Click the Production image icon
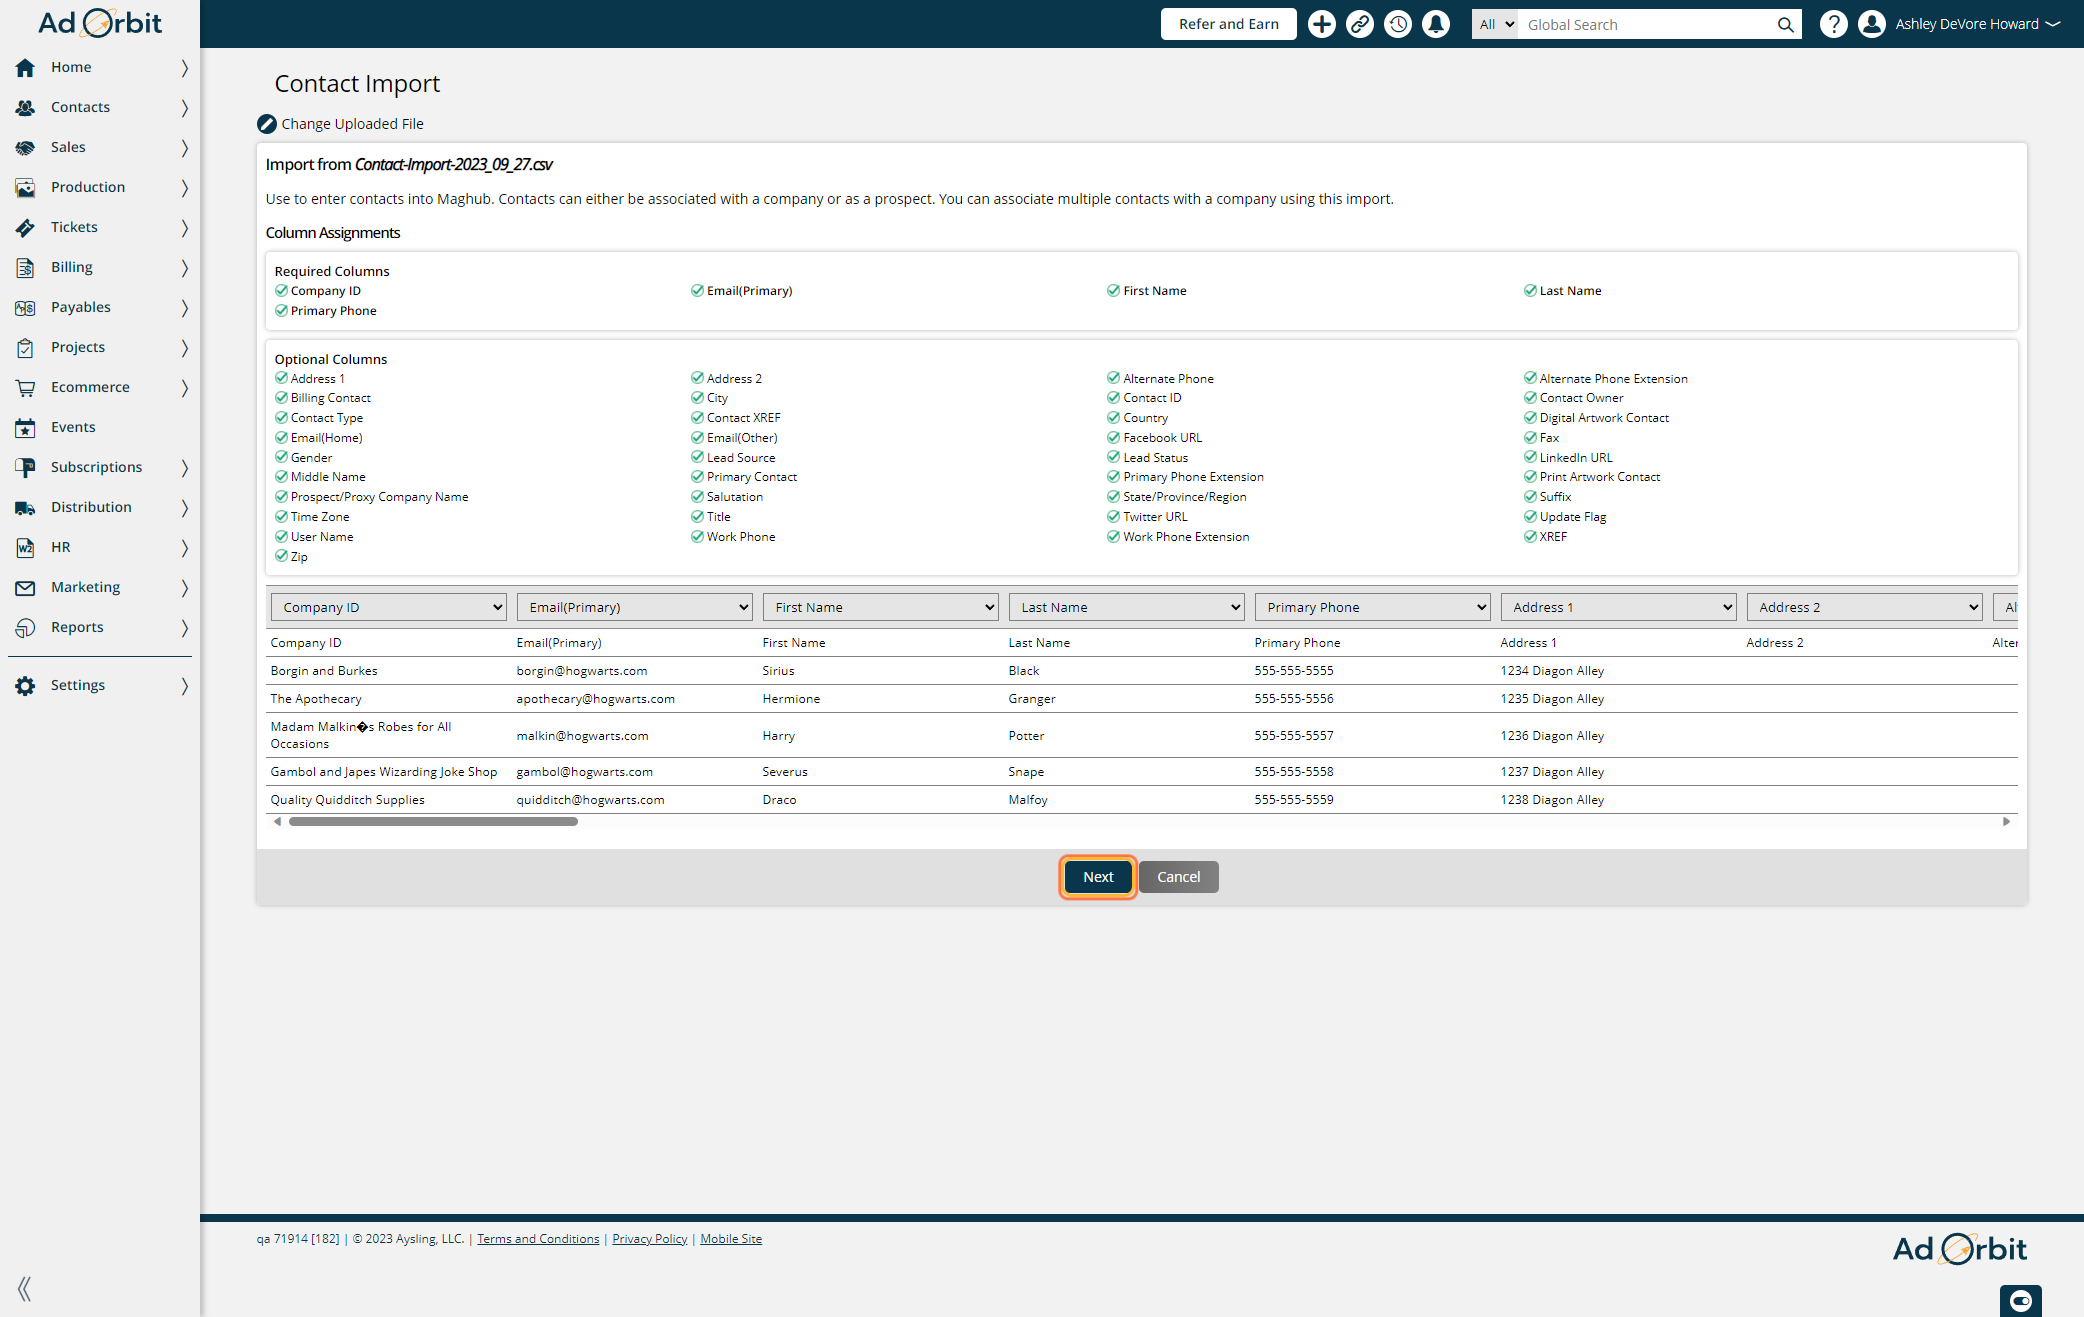The height and width of the screenshot is (1317, 2084). tap(25, 188)
